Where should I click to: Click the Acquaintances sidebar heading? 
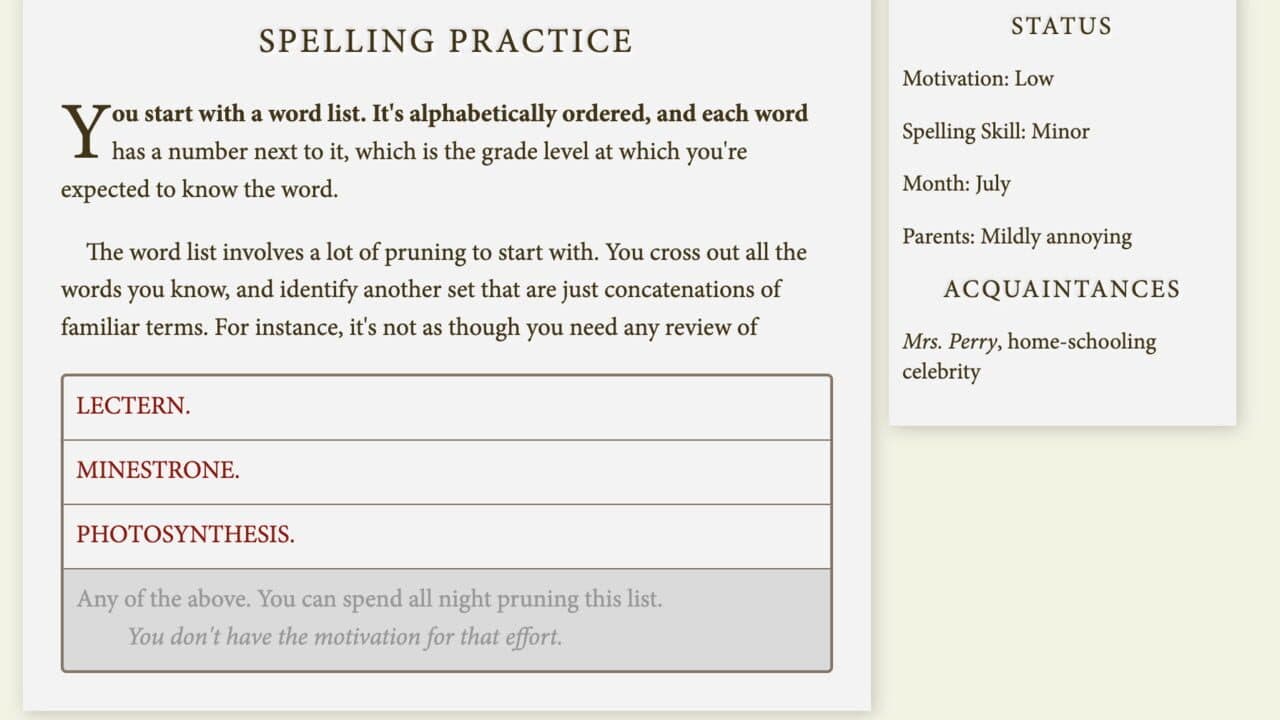click(1061, 289)
